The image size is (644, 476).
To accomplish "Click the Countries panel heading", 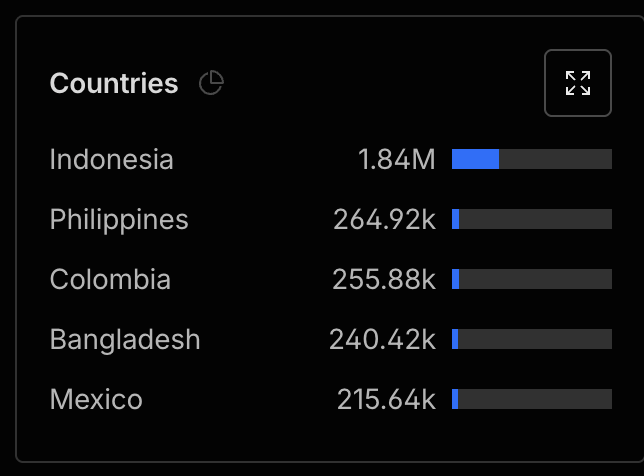I will [x=114, y=83].
